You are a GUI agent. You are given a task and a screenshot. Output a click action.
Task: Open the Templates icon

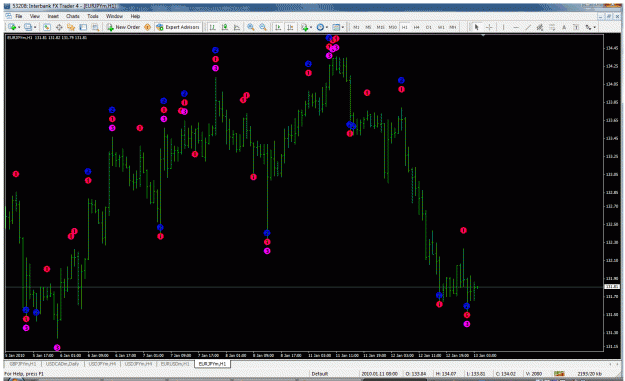(336, 27)
